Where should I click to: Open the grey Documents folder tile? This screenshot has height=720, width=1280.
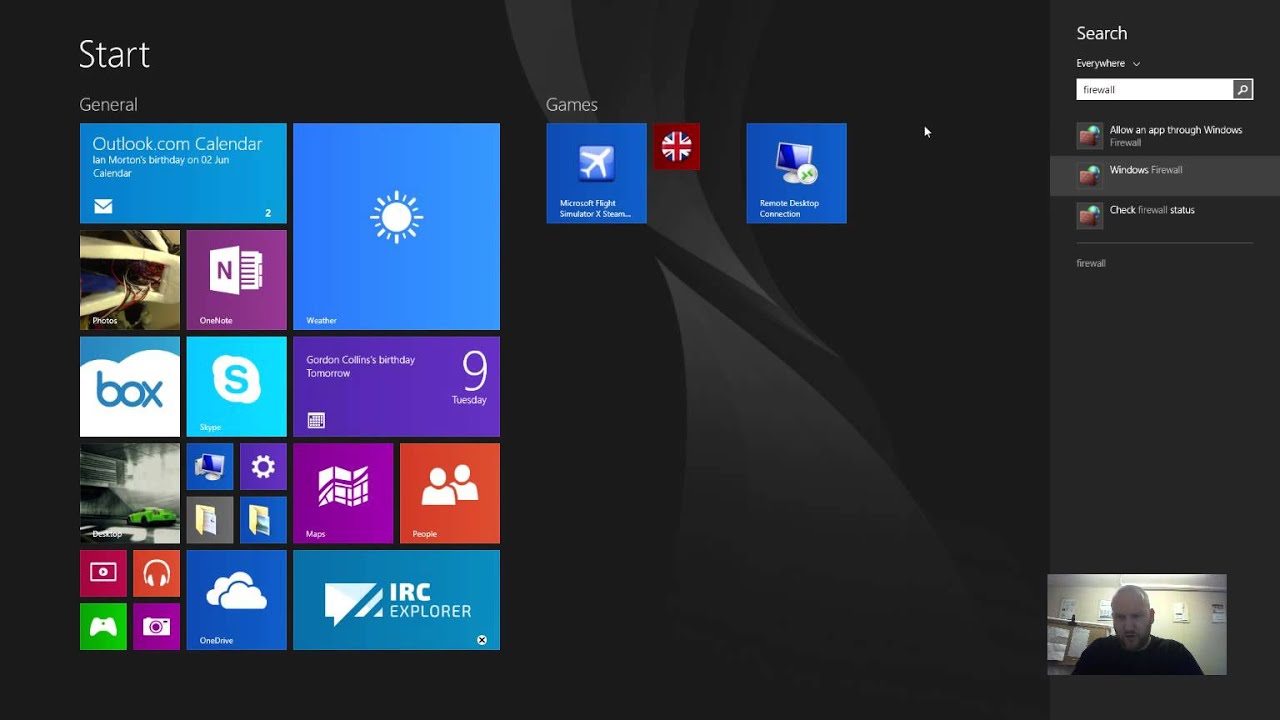(210, 520)
